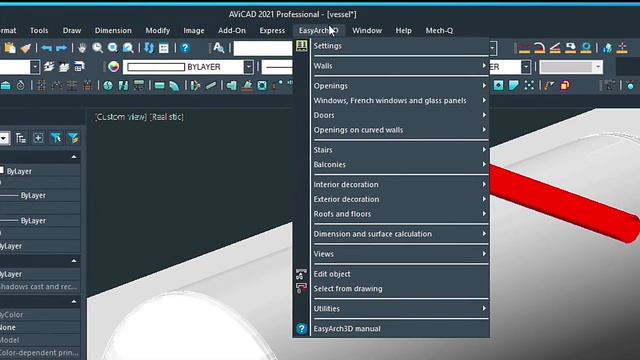This screenshot has height=360, width=640.
Task: Open the Find text 'A' magnifier icon
Action: (x=218, y=48)
